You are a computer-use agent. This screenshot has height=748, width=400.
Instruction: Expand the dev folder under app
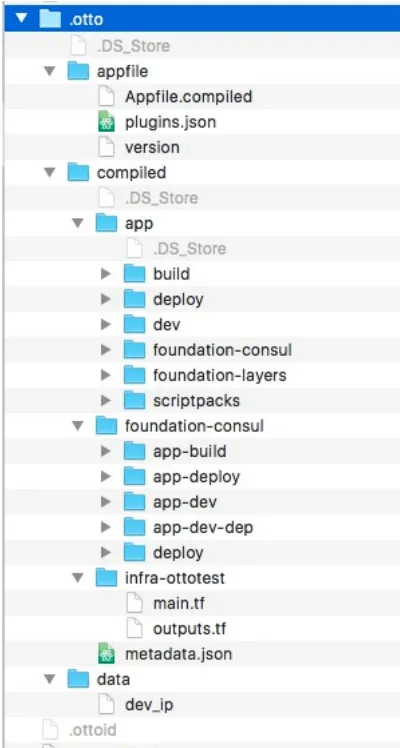tap(106, 324)
